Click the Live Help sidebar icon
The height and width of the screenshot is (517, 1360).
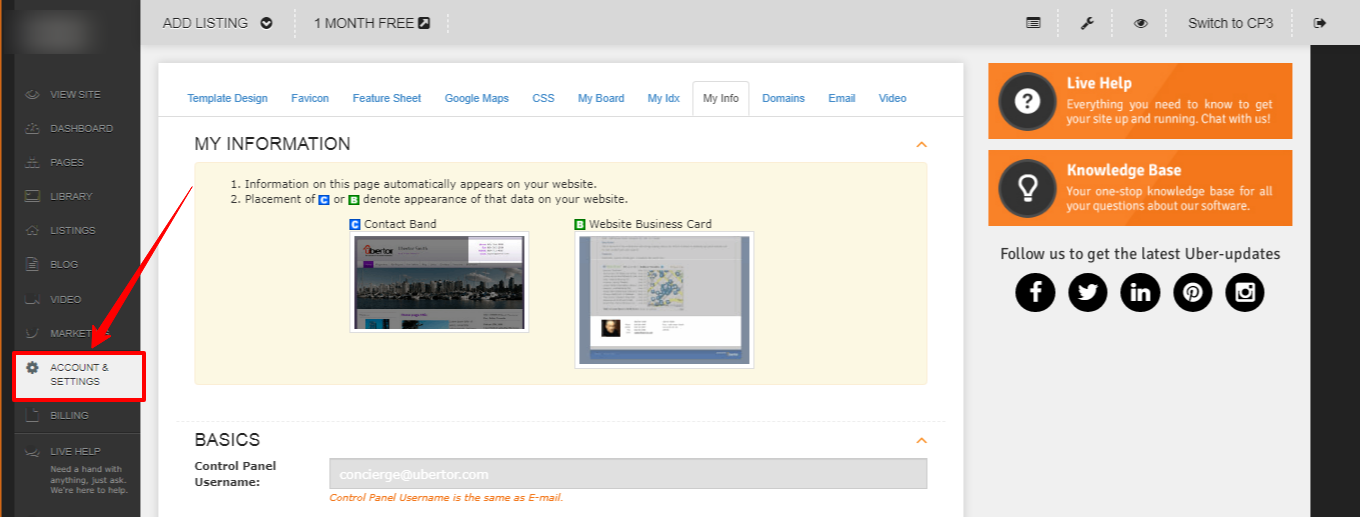(32, 451)
